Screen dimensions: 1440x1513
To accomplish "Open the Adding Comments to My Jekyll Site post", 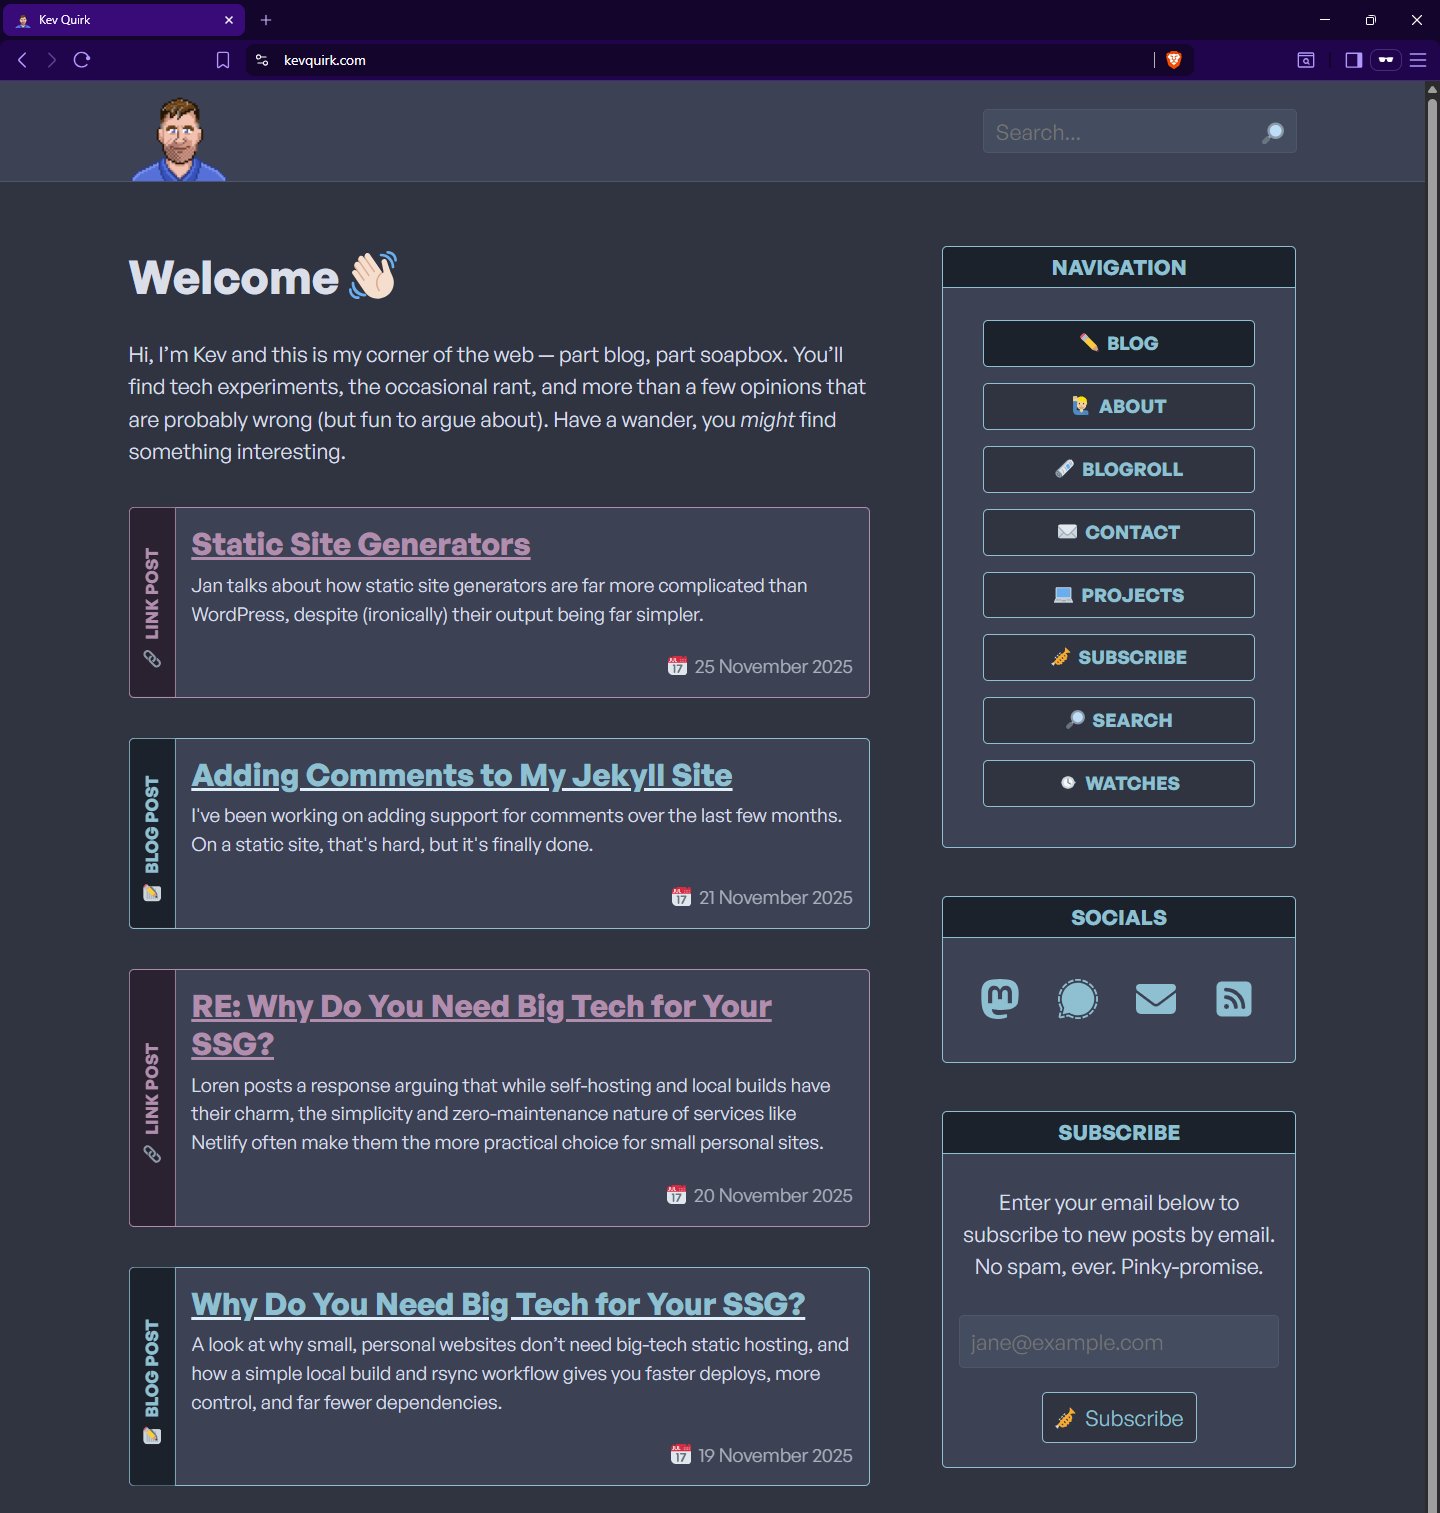I will (x=462, y=776).
